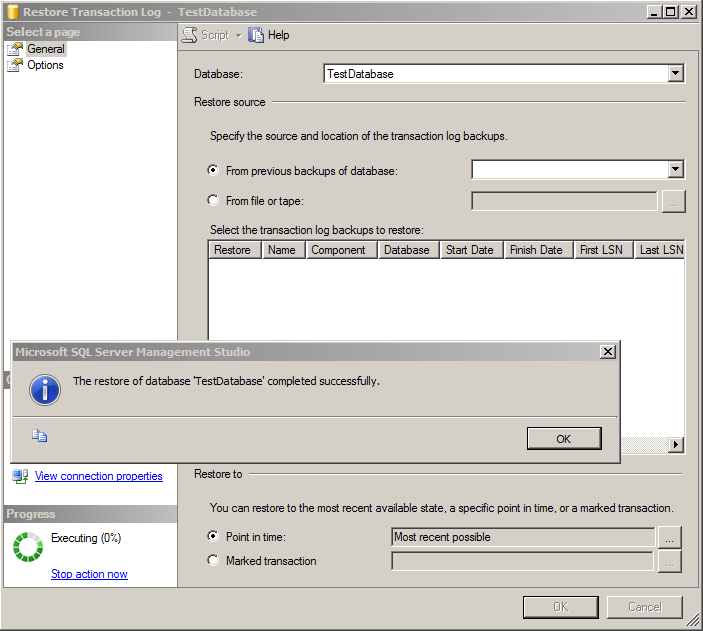Click the Most recent possible field
The image size is (703, 631).
pos(523,537)
